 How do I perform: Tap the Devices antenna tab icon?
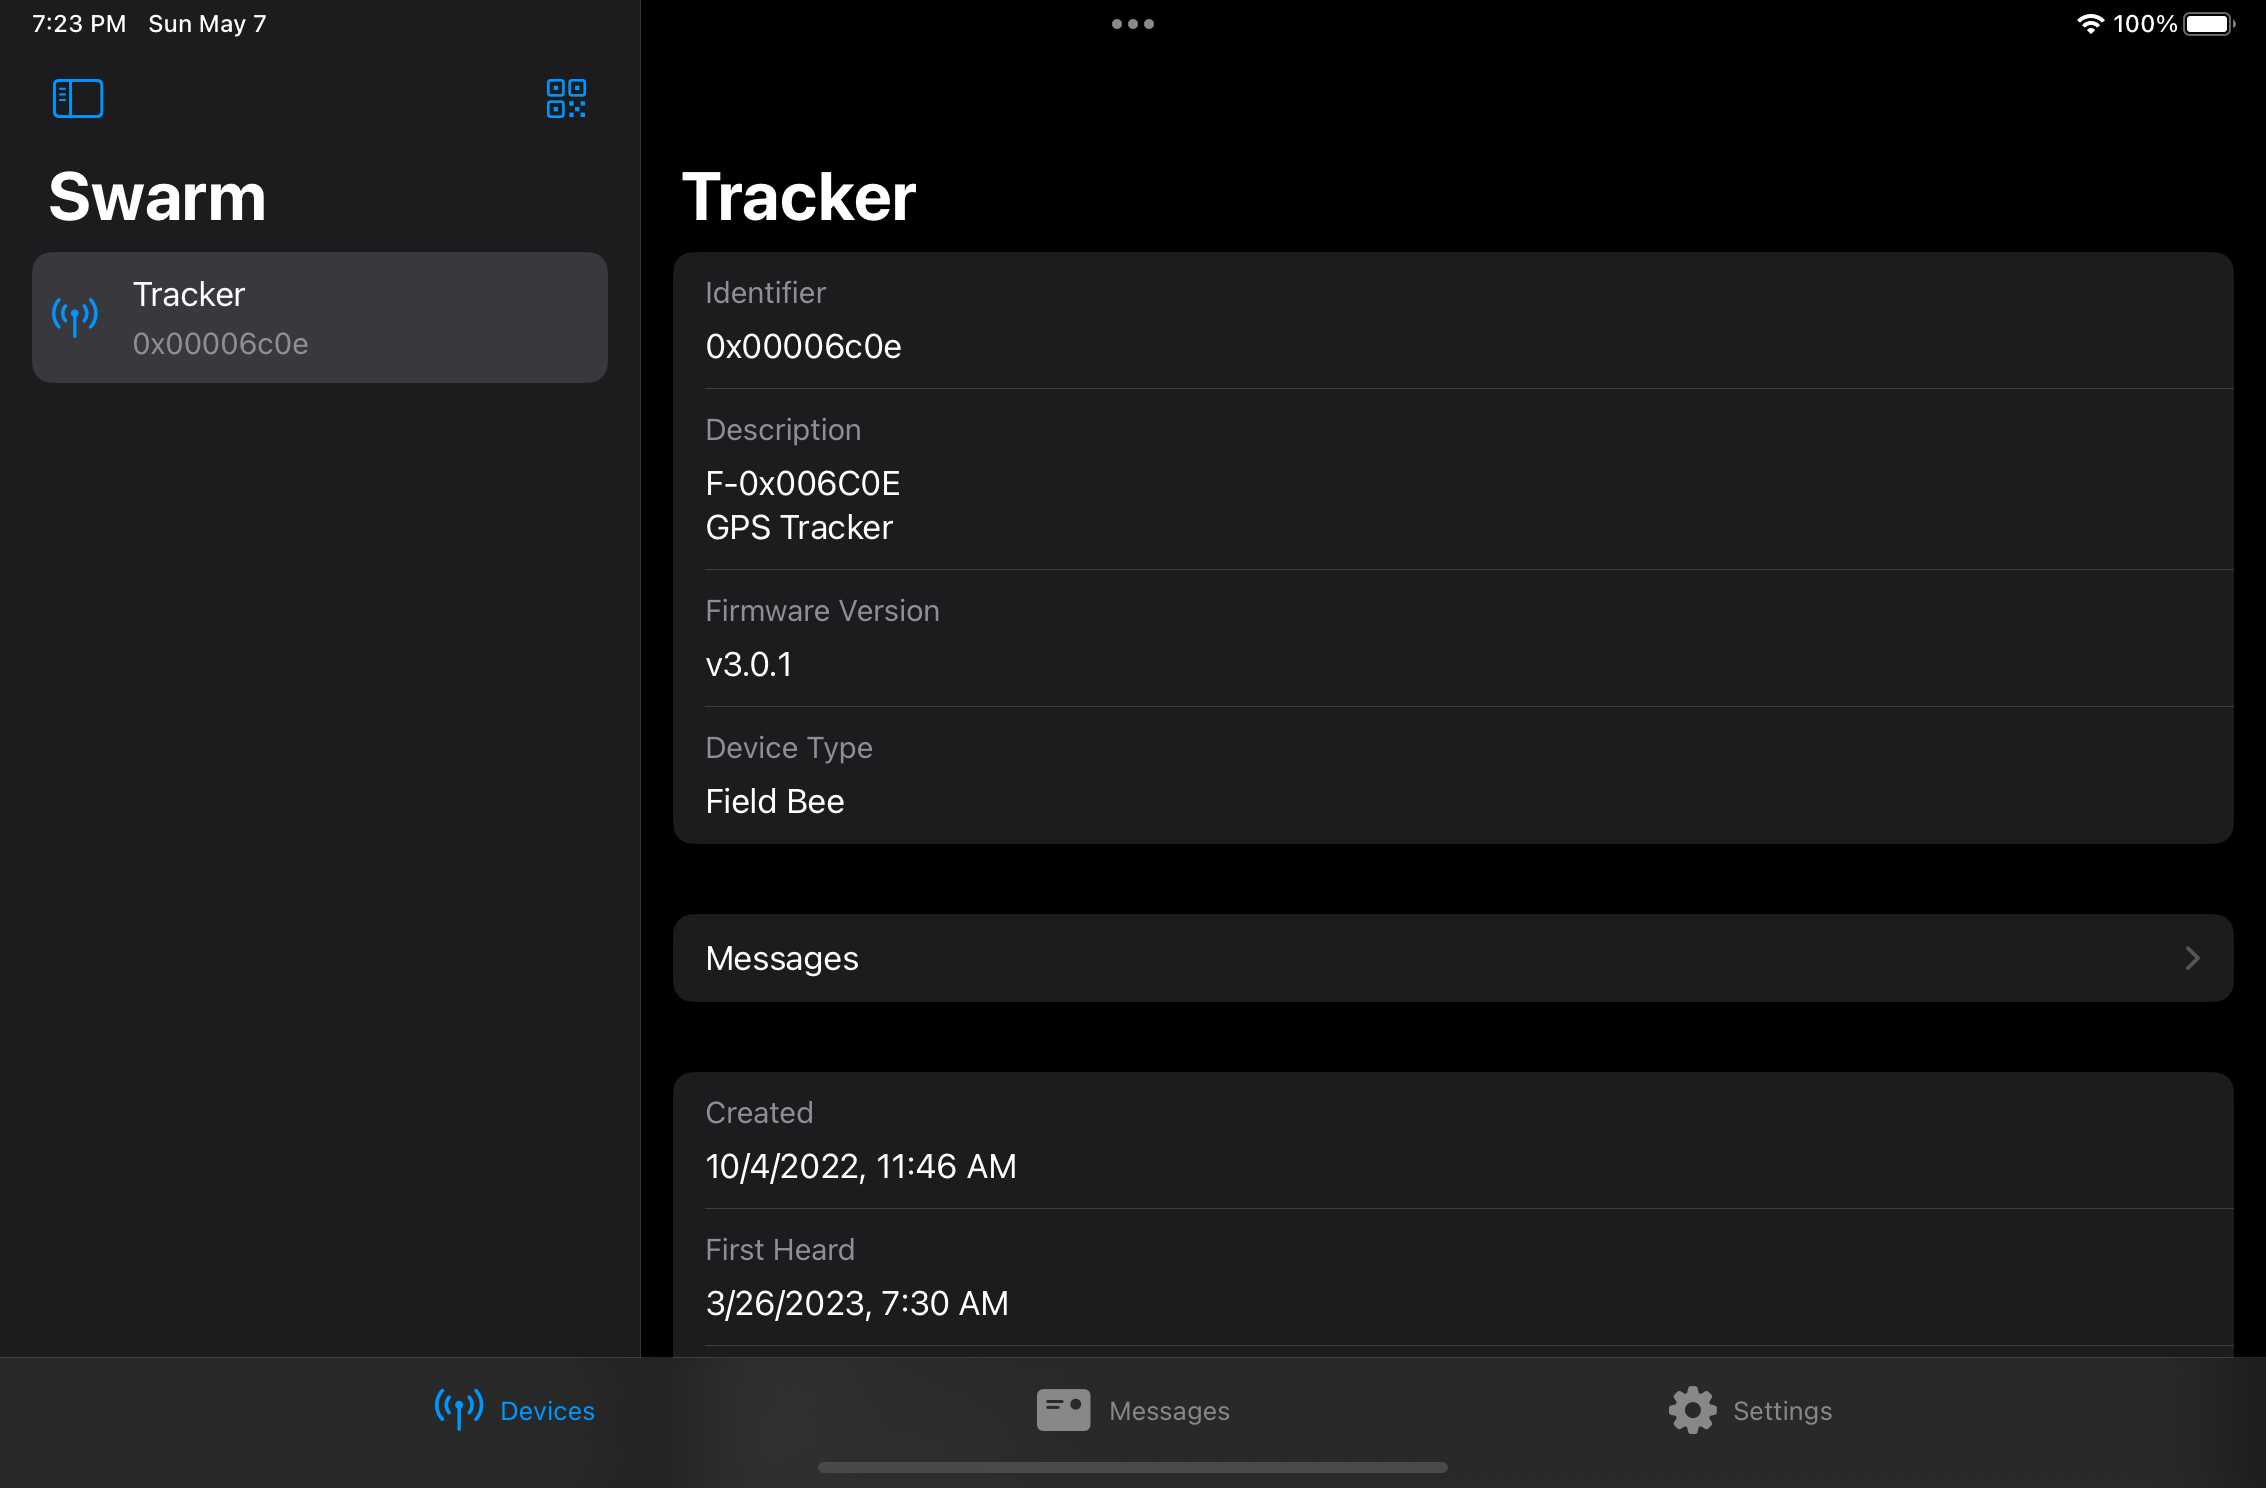(x=459, y=1409)
